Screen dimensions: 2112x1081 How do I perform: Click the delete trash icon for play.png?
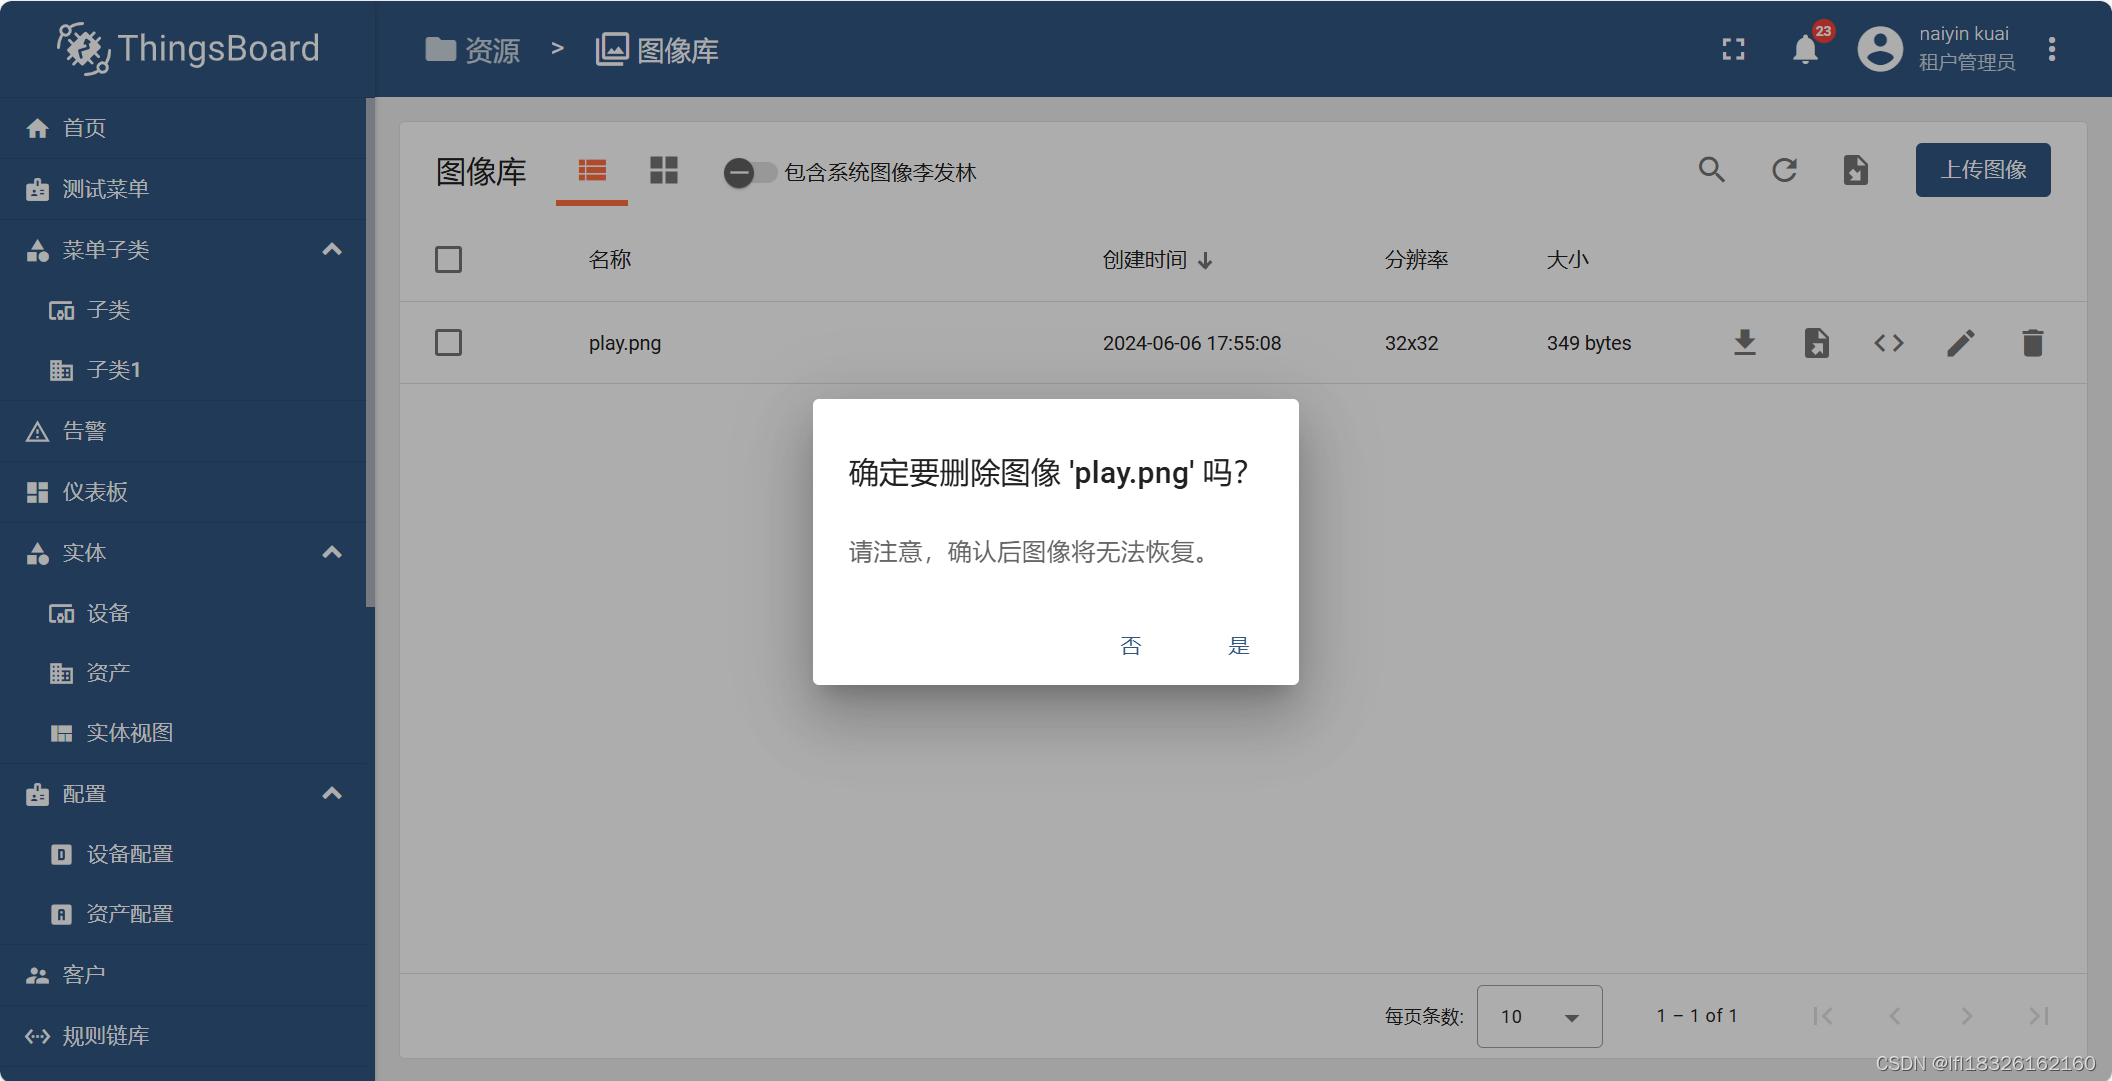click(2032, 343)
